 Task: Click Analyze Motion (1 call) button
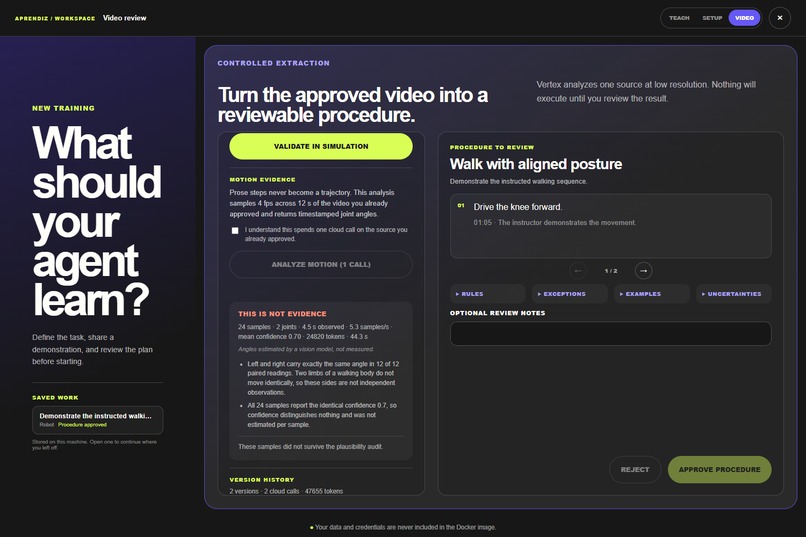pyautogui.click(x=321, y=265)
